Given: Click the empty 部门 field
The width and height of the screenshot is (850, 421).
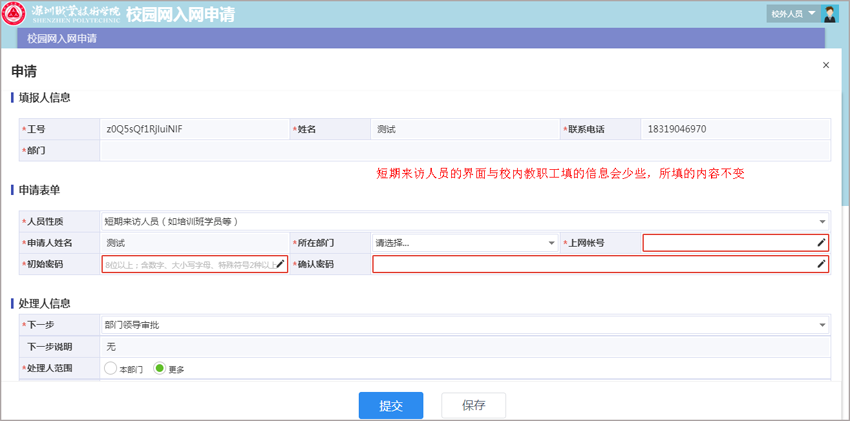Looking at the screenshot, I should pyautogui.click(x=464, y=150).
